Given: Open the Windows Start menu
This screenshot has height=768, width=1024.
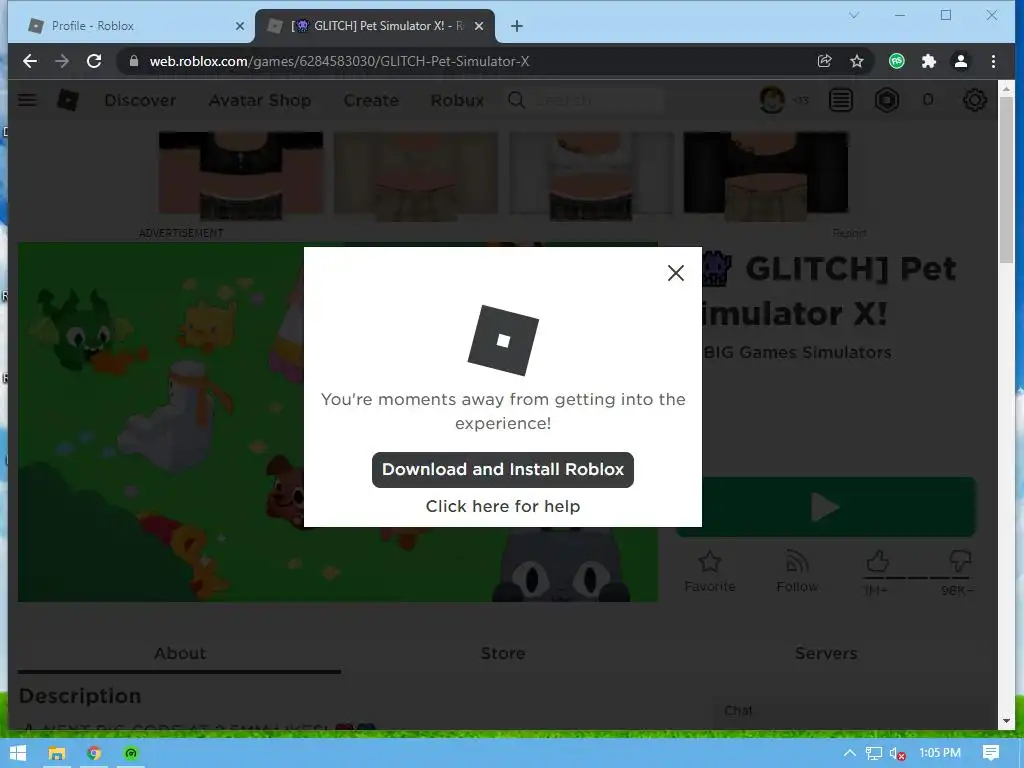Looking at the screenshot, I should [x=18, y=753].
